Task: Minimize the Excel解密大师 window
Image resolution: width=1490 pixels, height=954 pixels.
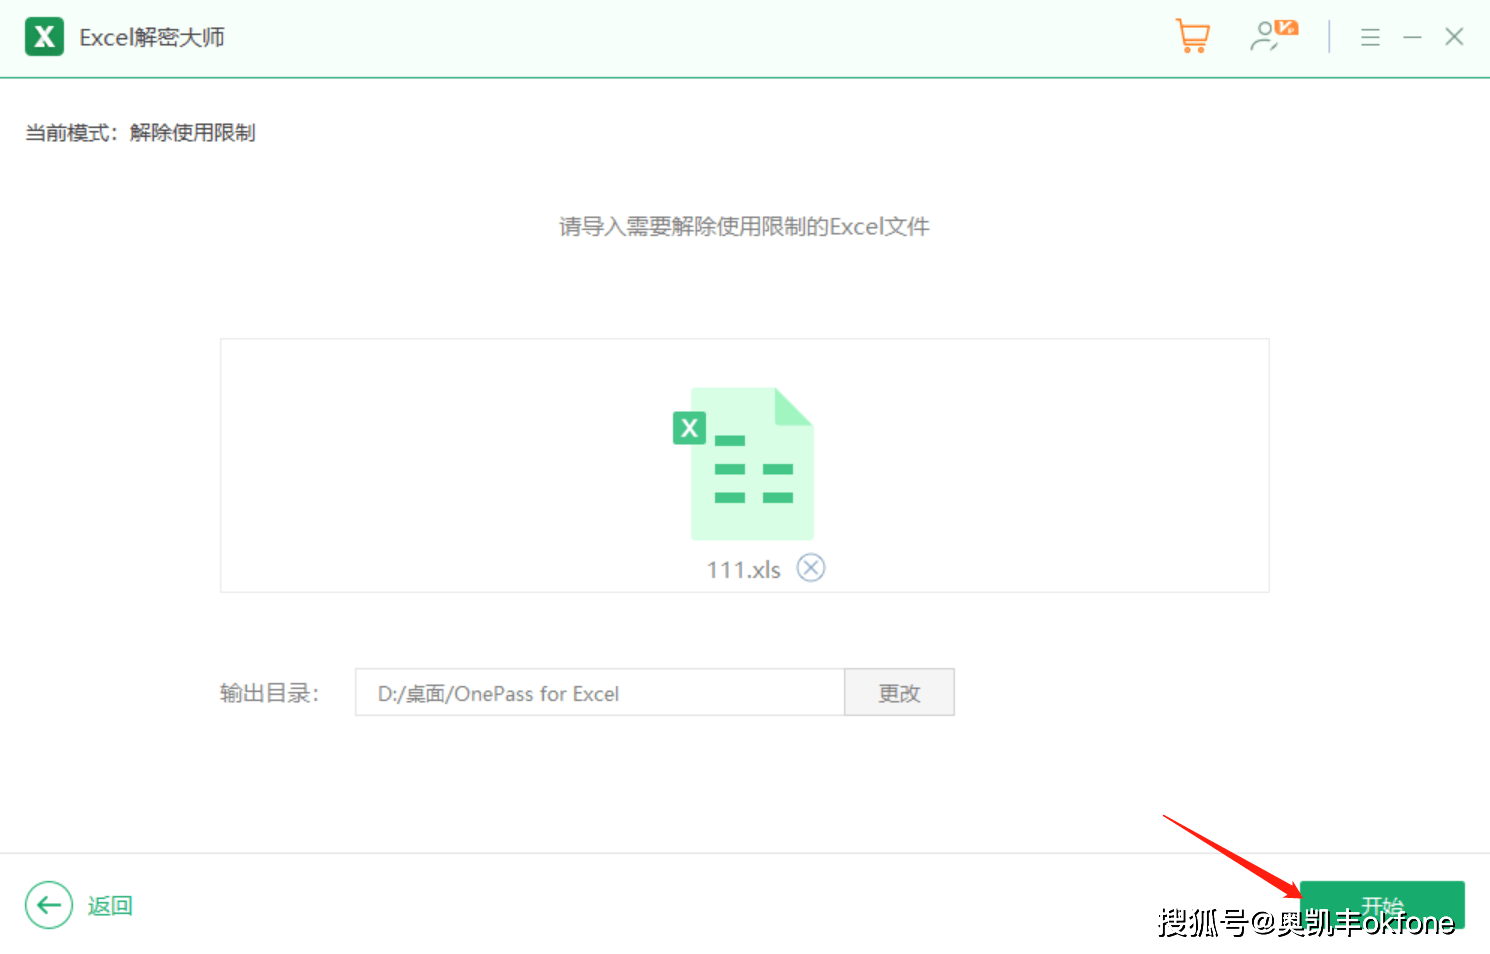Action: tap(1412, 38)
